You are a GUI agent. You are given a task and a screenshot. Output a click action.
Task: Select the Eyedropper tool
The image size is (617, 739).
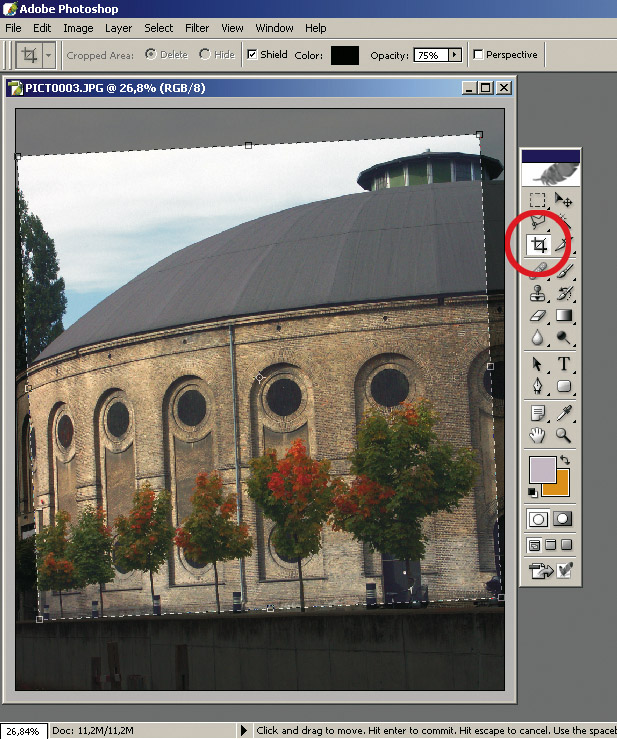pos(564,413)
